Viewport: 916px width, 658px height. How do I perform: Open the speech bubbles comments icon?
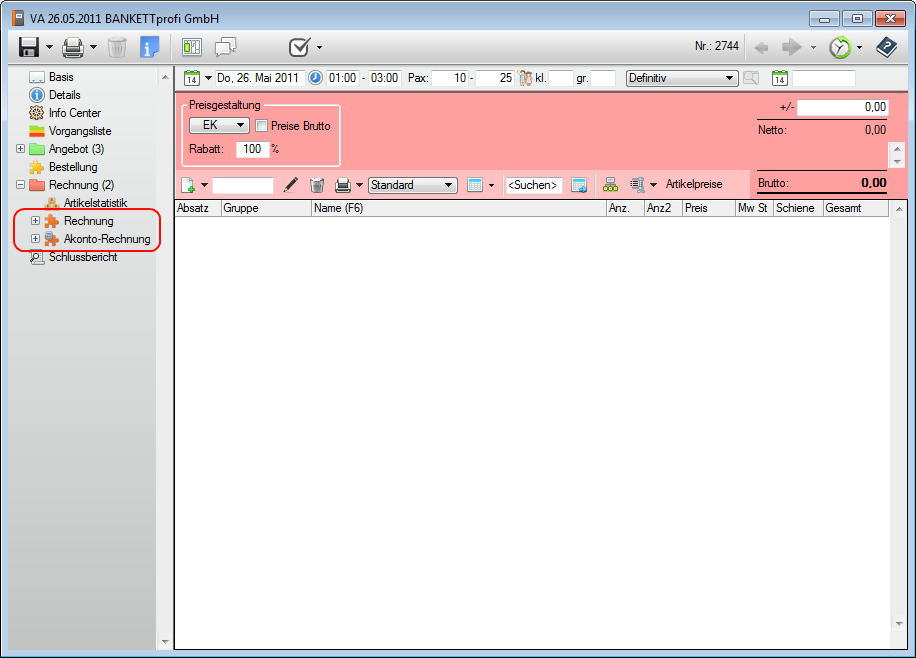(x=226, y=47)
